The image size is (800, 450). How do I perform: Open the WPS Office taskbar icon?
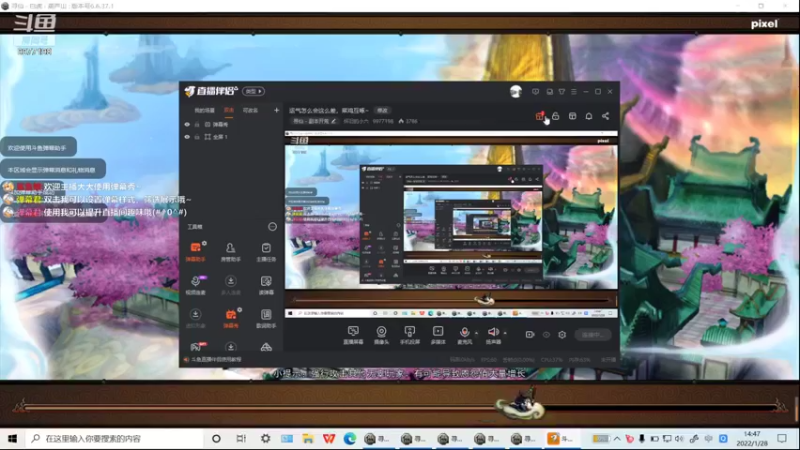tap(329, 439)
